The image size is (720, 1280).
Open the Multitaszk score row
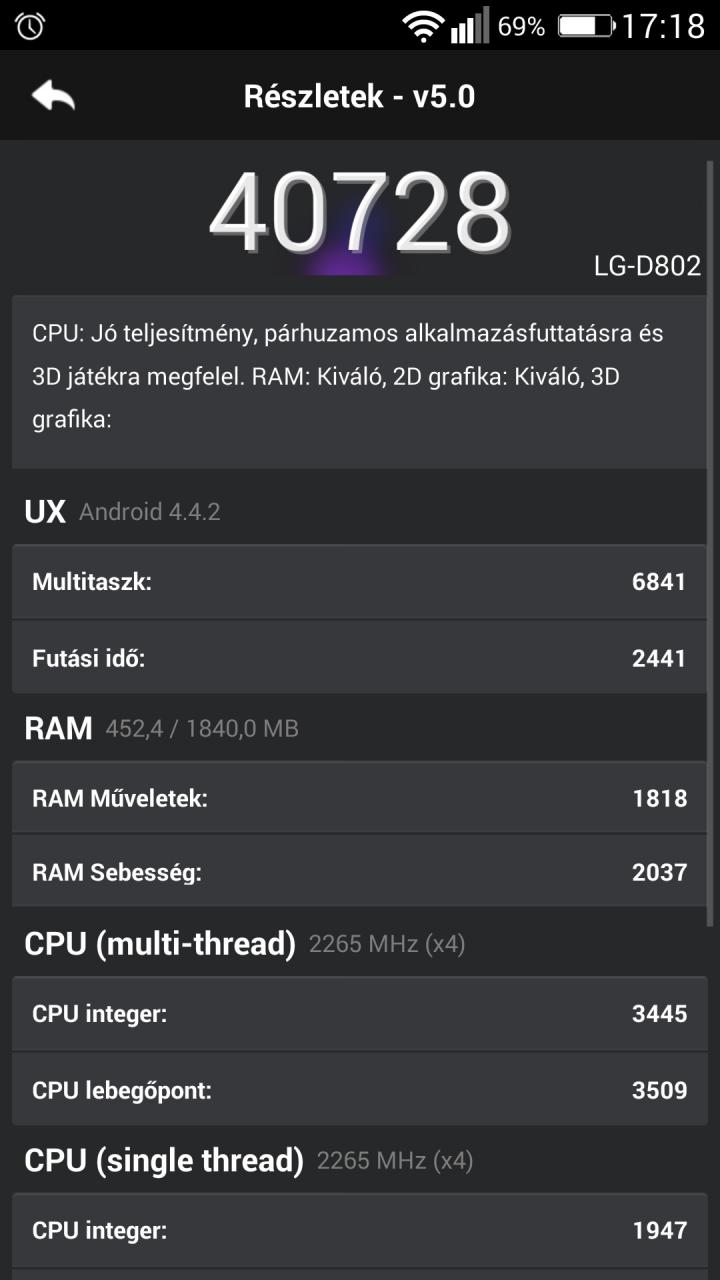360,581
